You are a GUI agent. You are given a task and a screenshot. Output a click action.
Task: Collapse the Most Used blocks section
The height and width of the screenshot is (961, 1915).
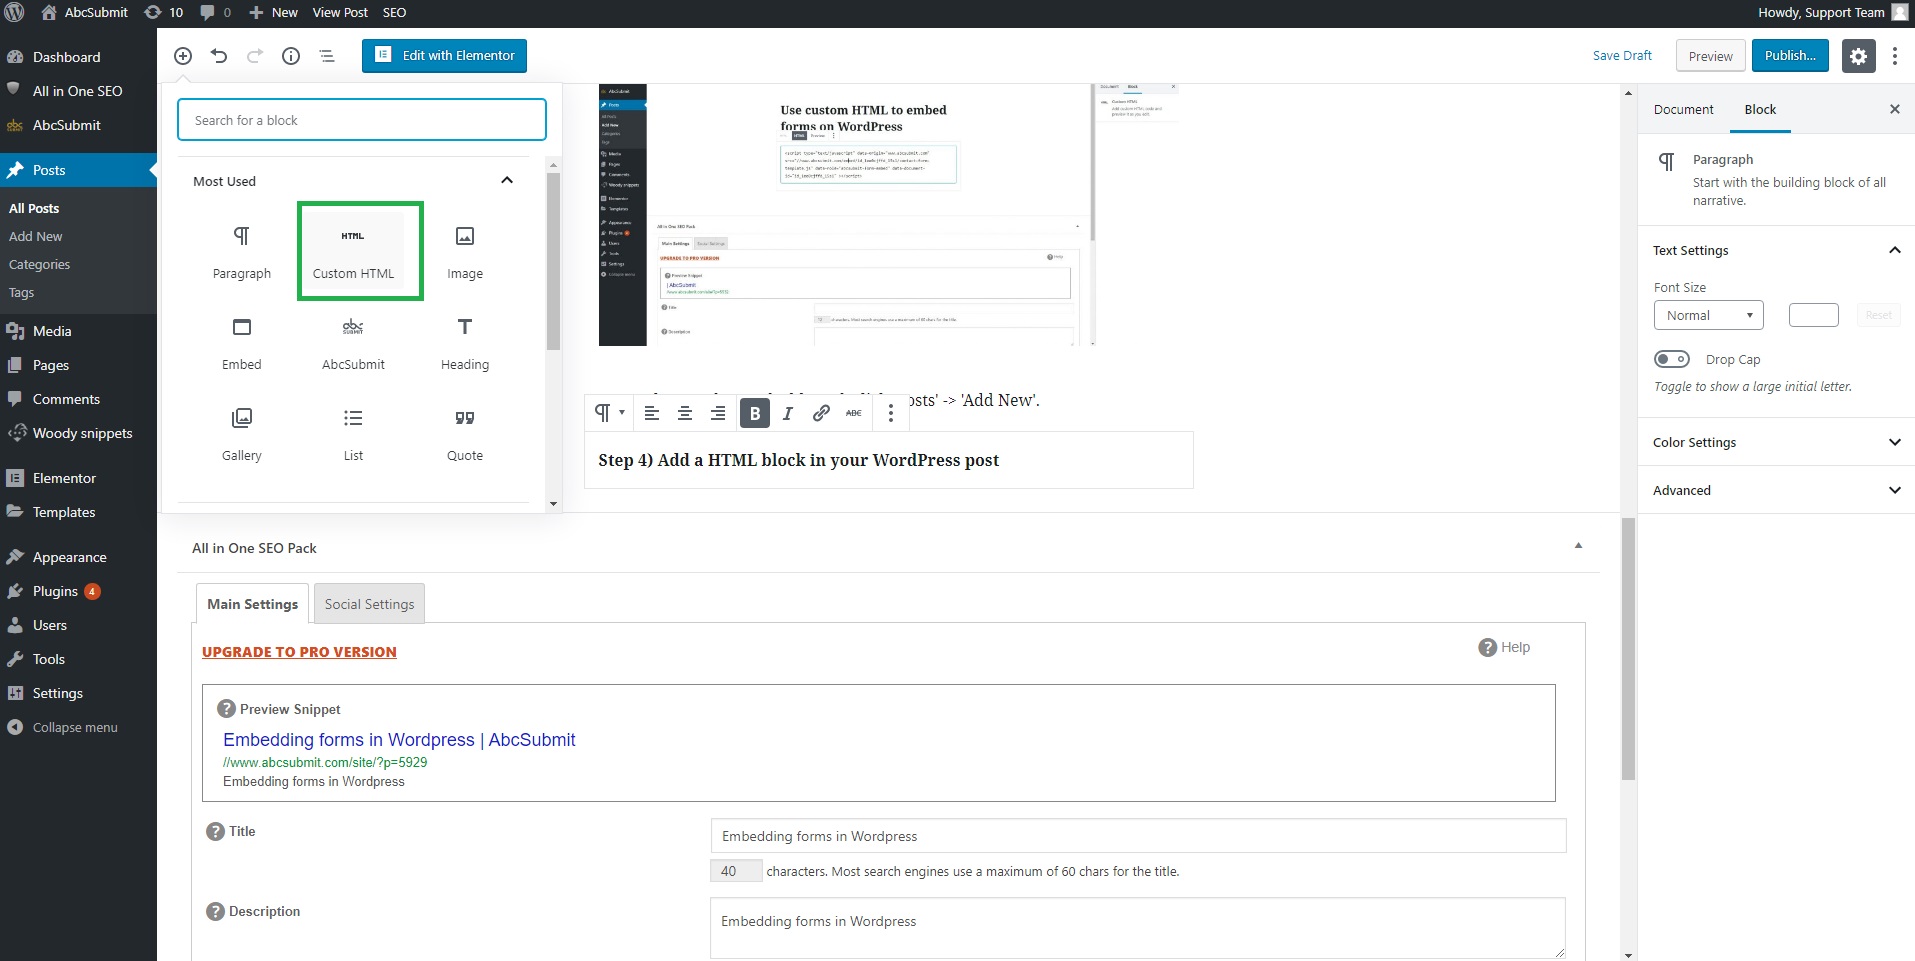click(x=507, y=180)
